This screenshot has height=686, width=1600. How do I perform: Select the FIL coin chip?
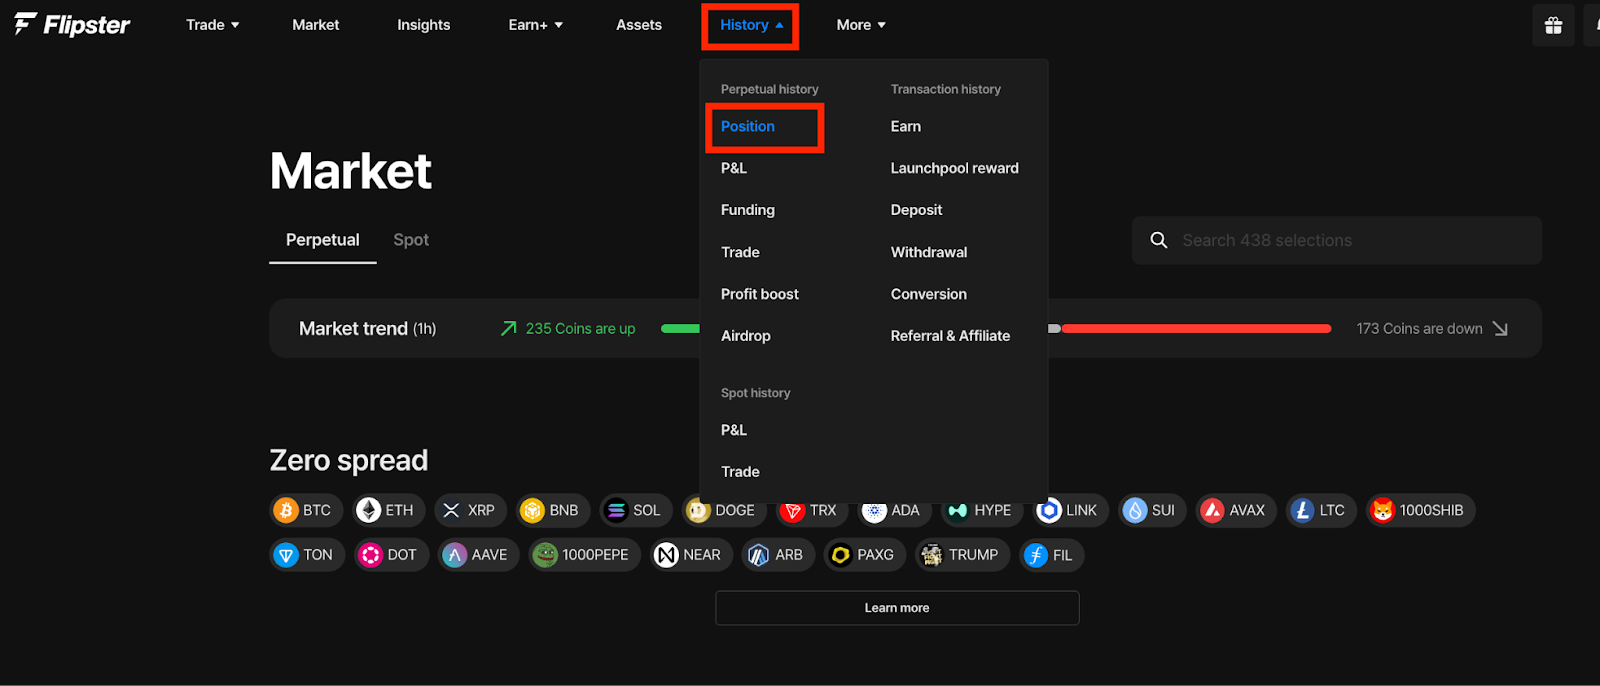click(x=1051, y=555)
